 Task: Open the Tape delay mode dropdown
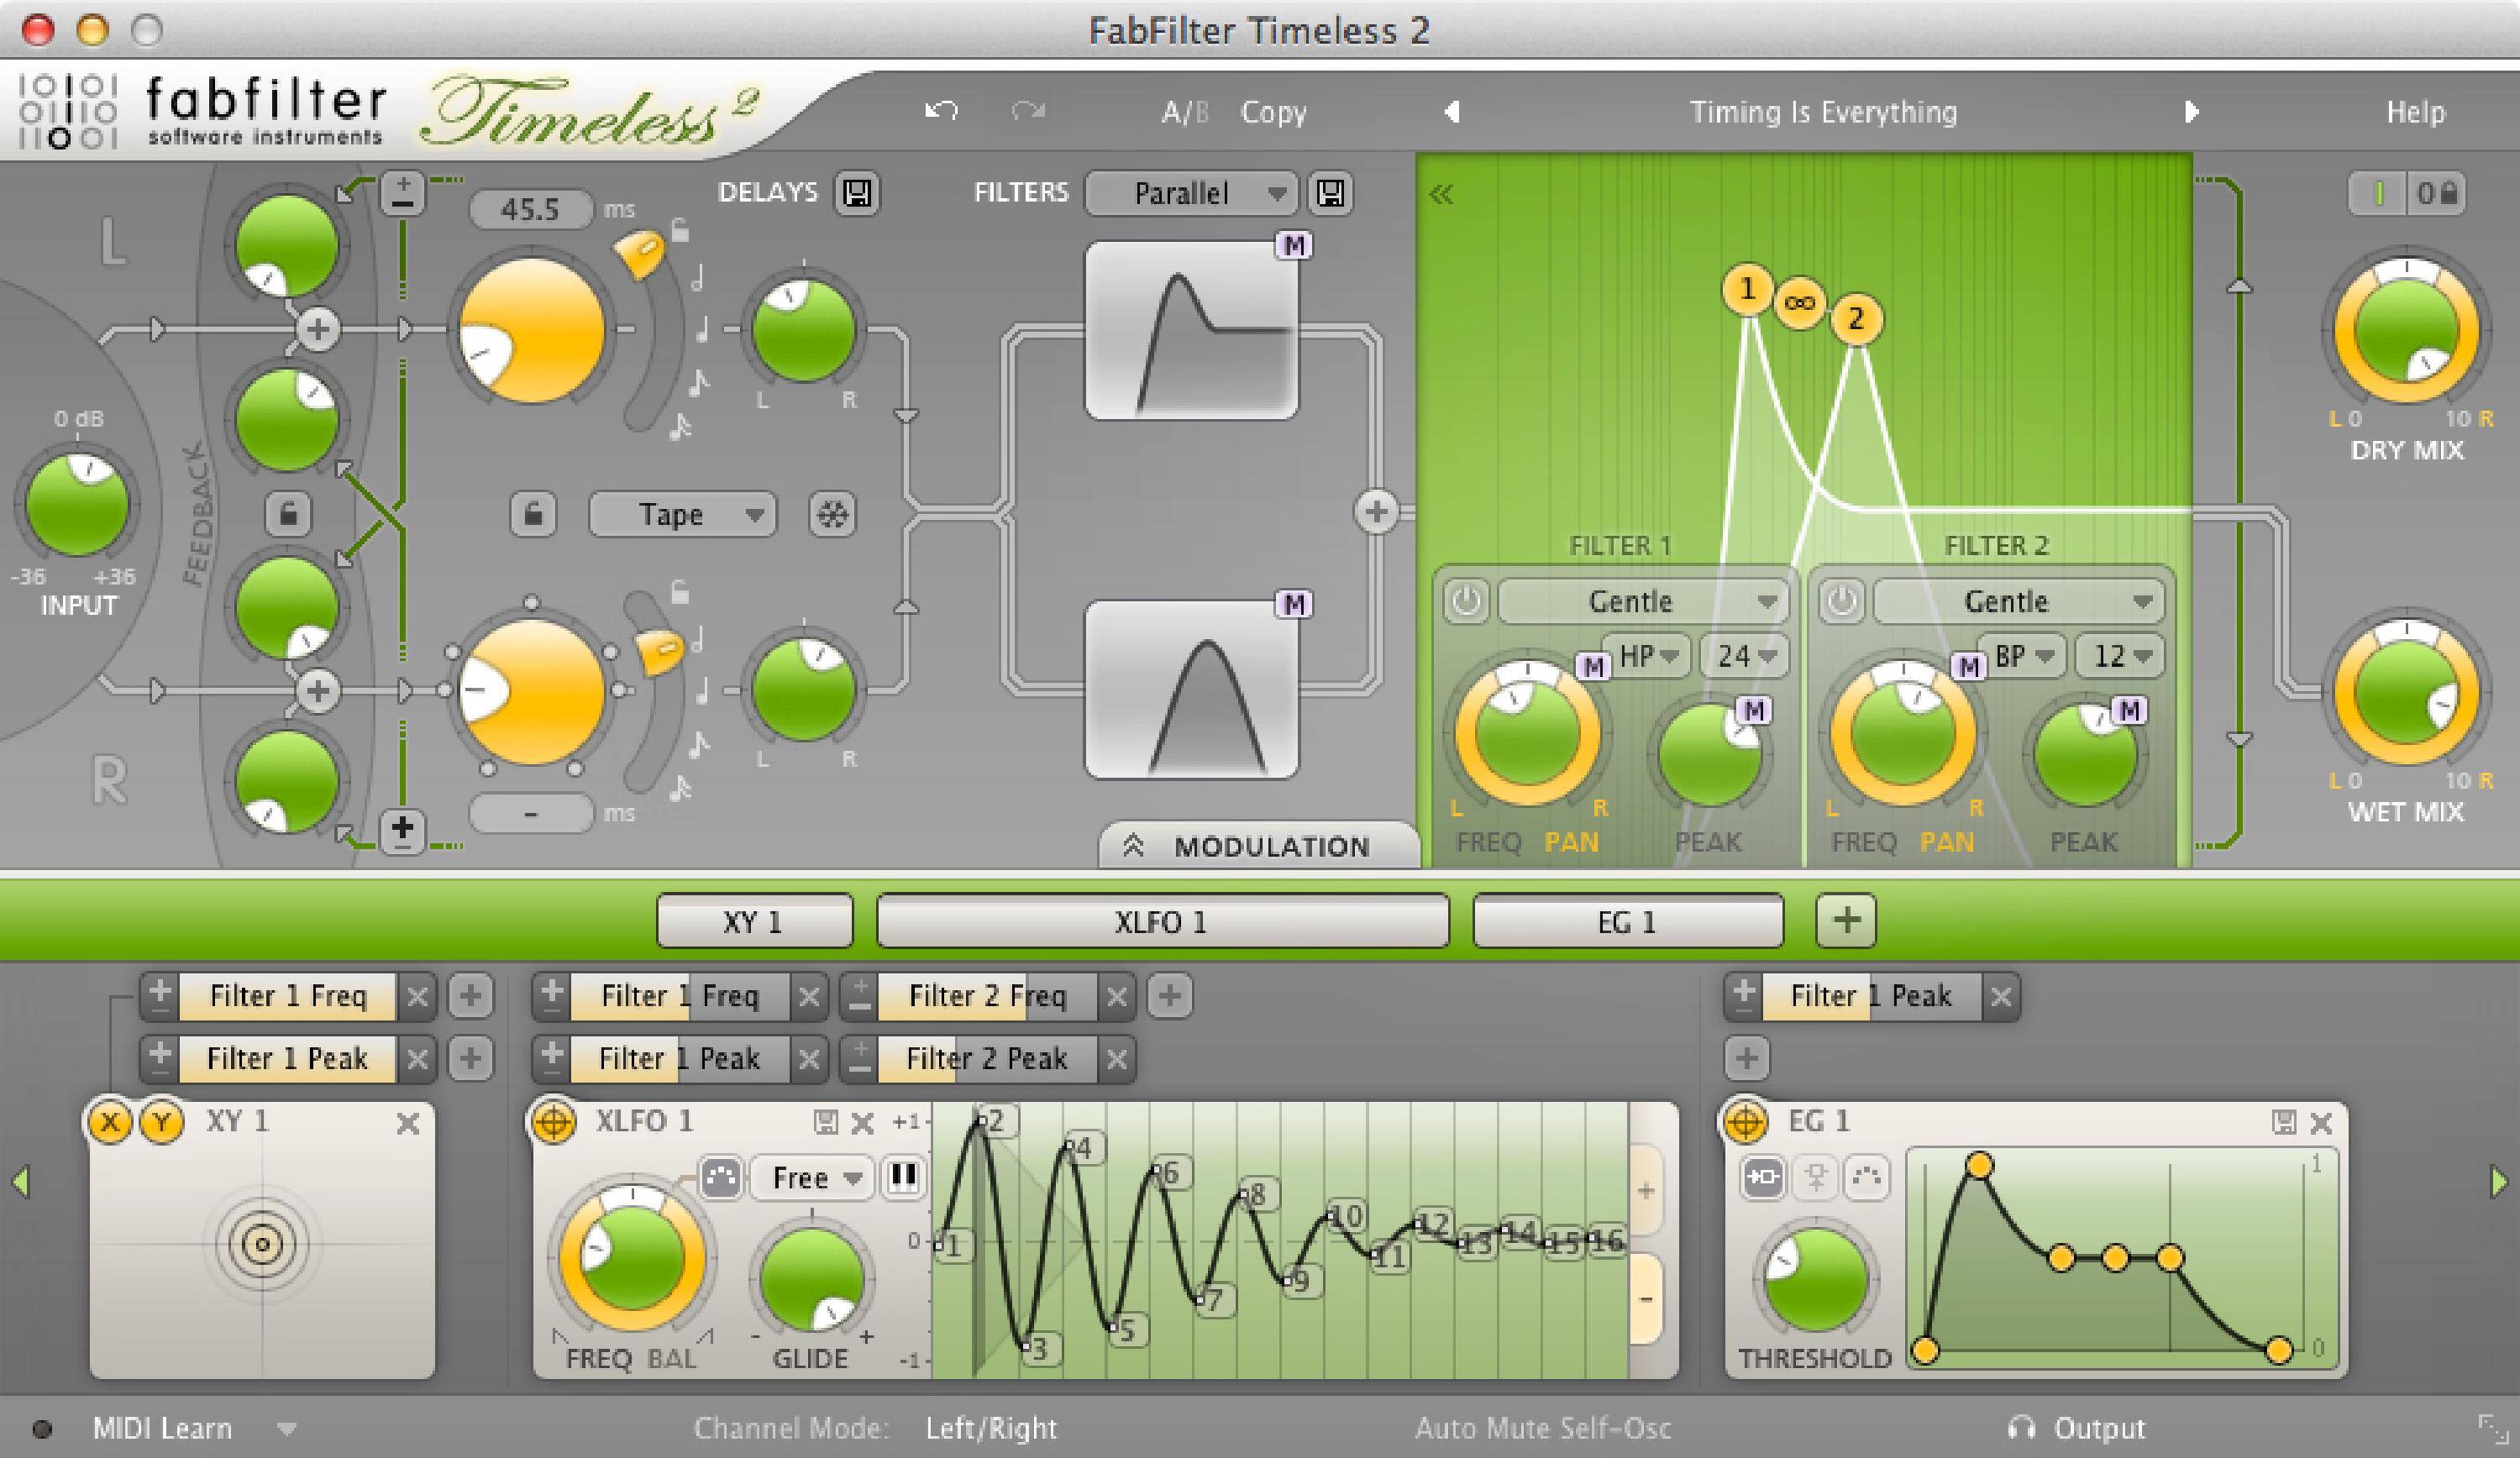point(682,515)
